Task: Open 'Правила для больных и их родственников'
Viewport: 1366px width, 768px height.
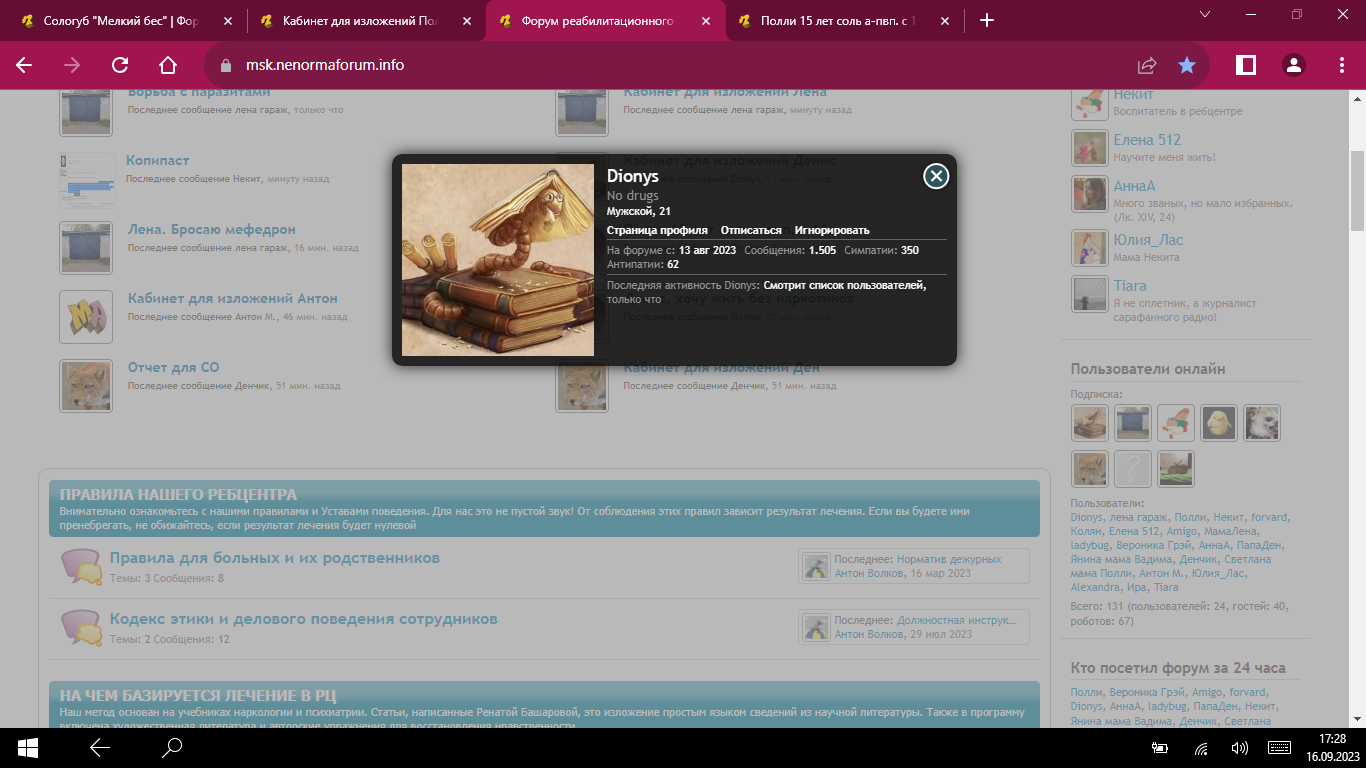Action: 275,558
